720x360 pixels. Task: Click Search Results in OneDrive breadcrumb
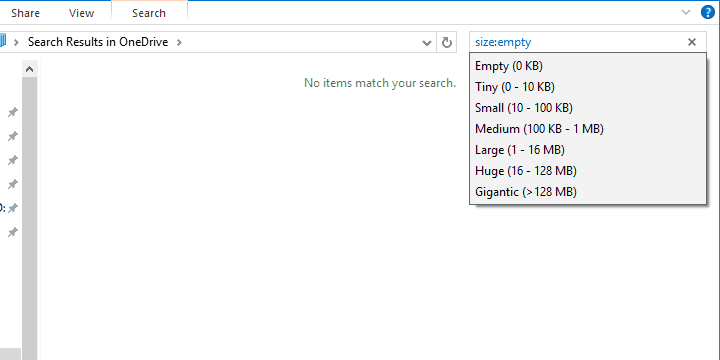click(98, 42)
